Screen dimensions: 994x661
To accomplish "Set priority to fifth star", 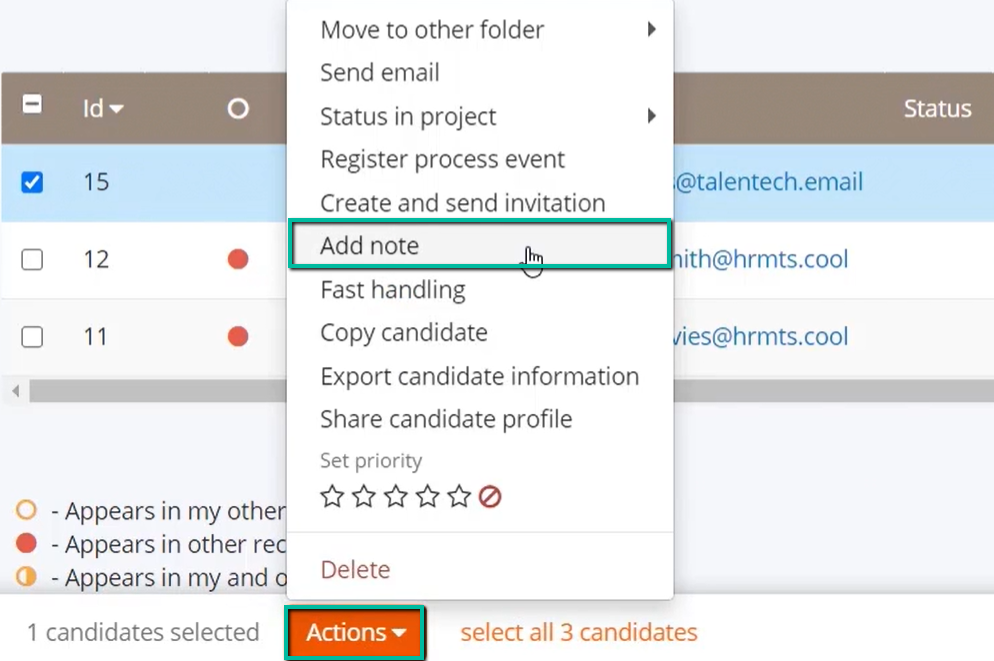I will [459, 496].
